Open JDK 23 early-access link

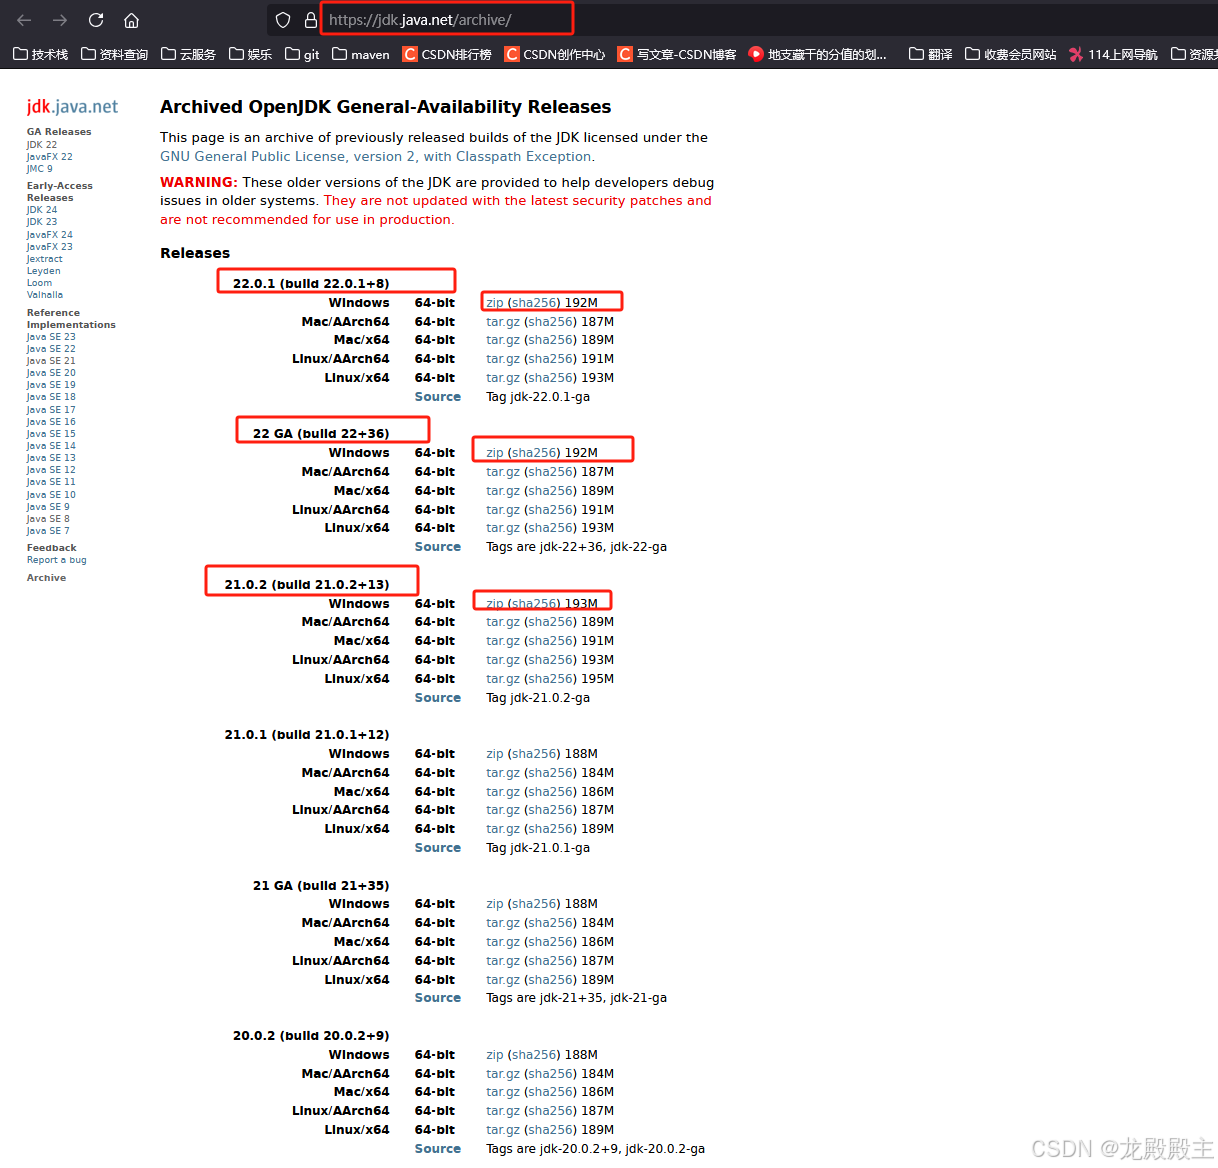42,222
